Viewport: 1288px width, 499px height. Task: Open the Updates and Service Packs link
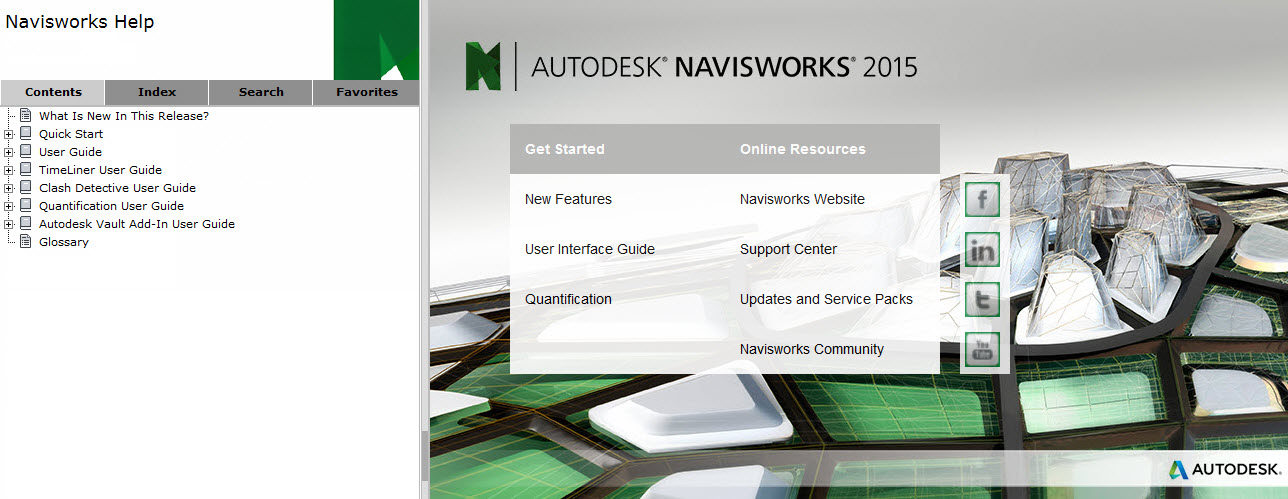tap(826, 299)
